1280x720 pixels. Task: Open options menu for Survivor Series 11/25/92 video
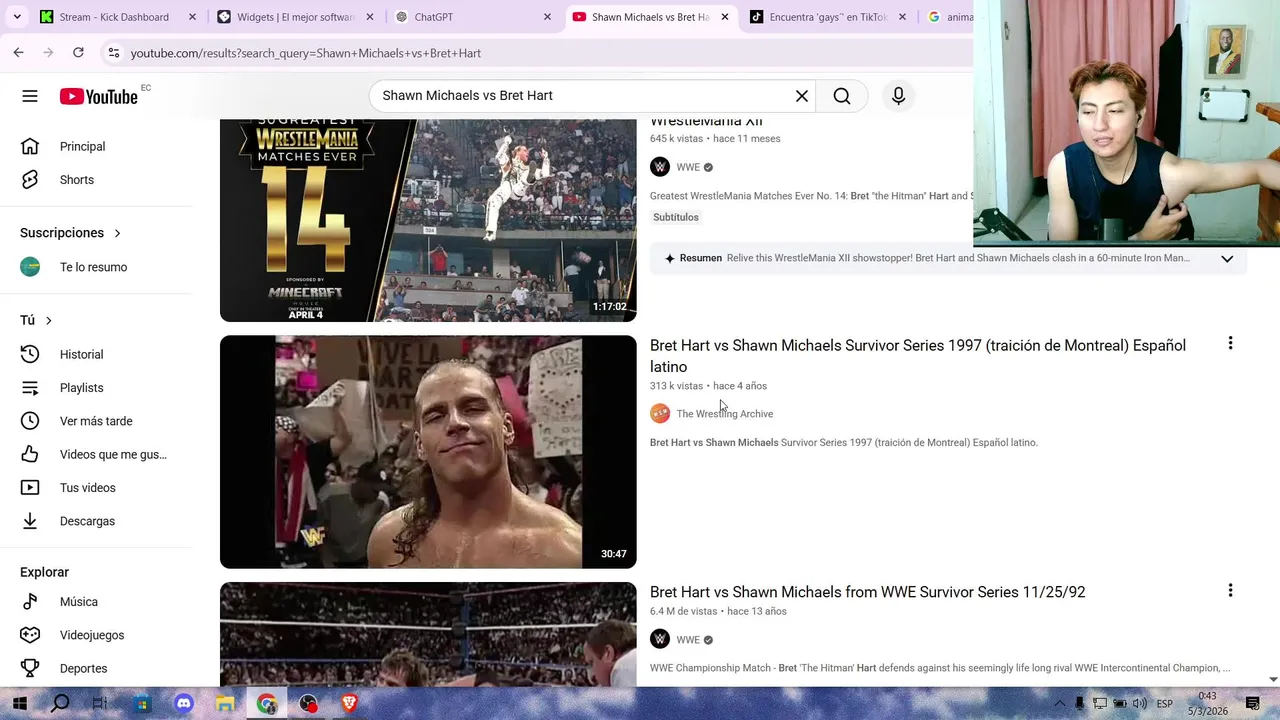point(1230,591)
